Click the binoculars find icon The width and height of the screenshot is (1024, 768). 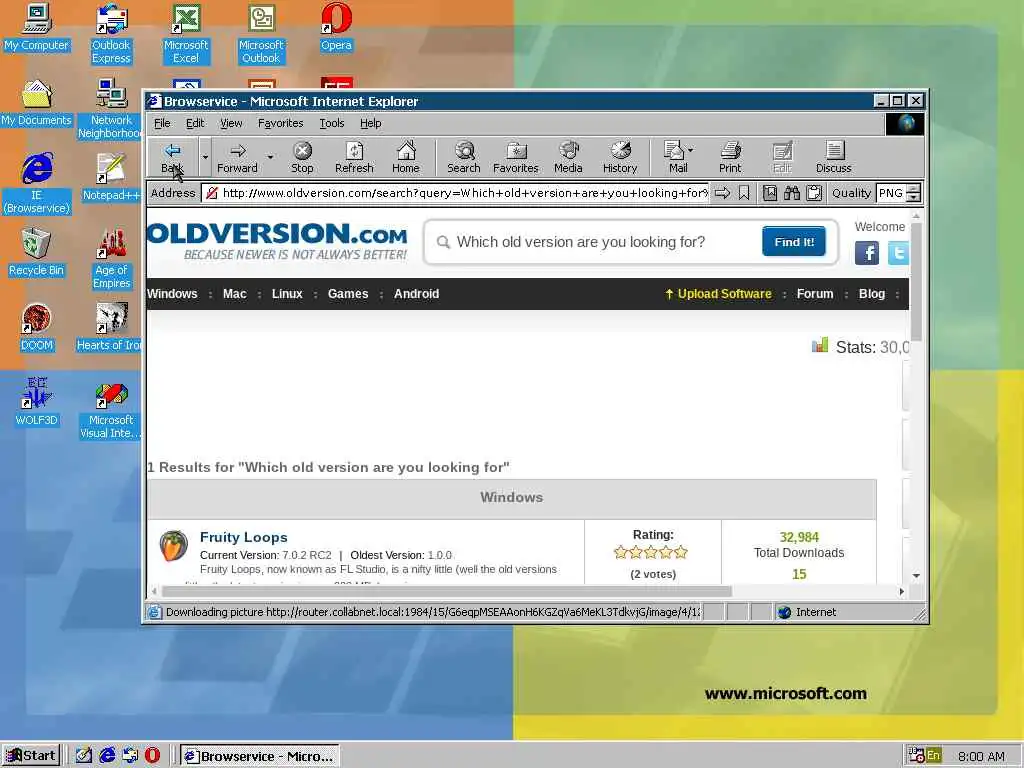click(792, 193)
